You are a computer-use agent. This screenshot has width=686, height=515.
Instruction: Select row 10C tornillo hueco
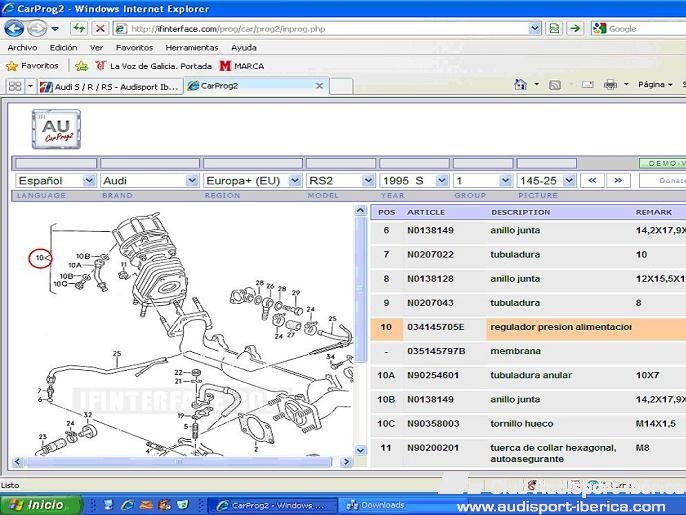click(x=528, y=424)
